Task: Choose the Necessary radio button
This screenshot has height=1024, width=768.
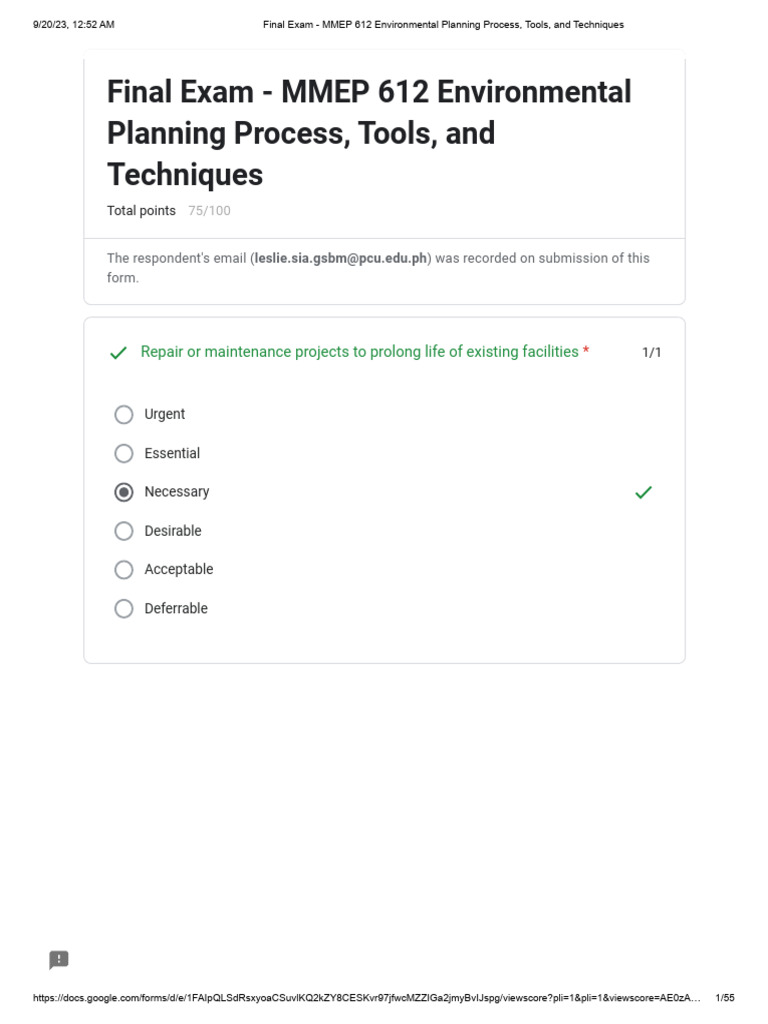Action: (124, 492)
